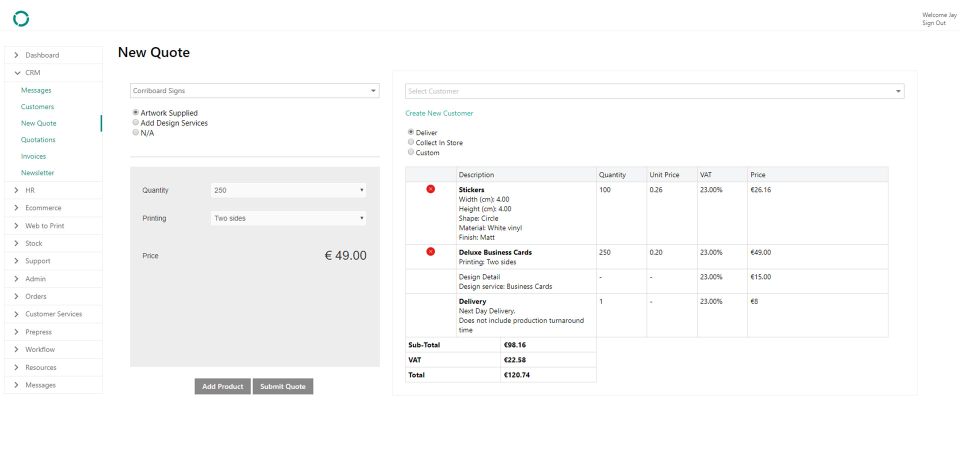Collapse the CRM menu section

[53, 72]
